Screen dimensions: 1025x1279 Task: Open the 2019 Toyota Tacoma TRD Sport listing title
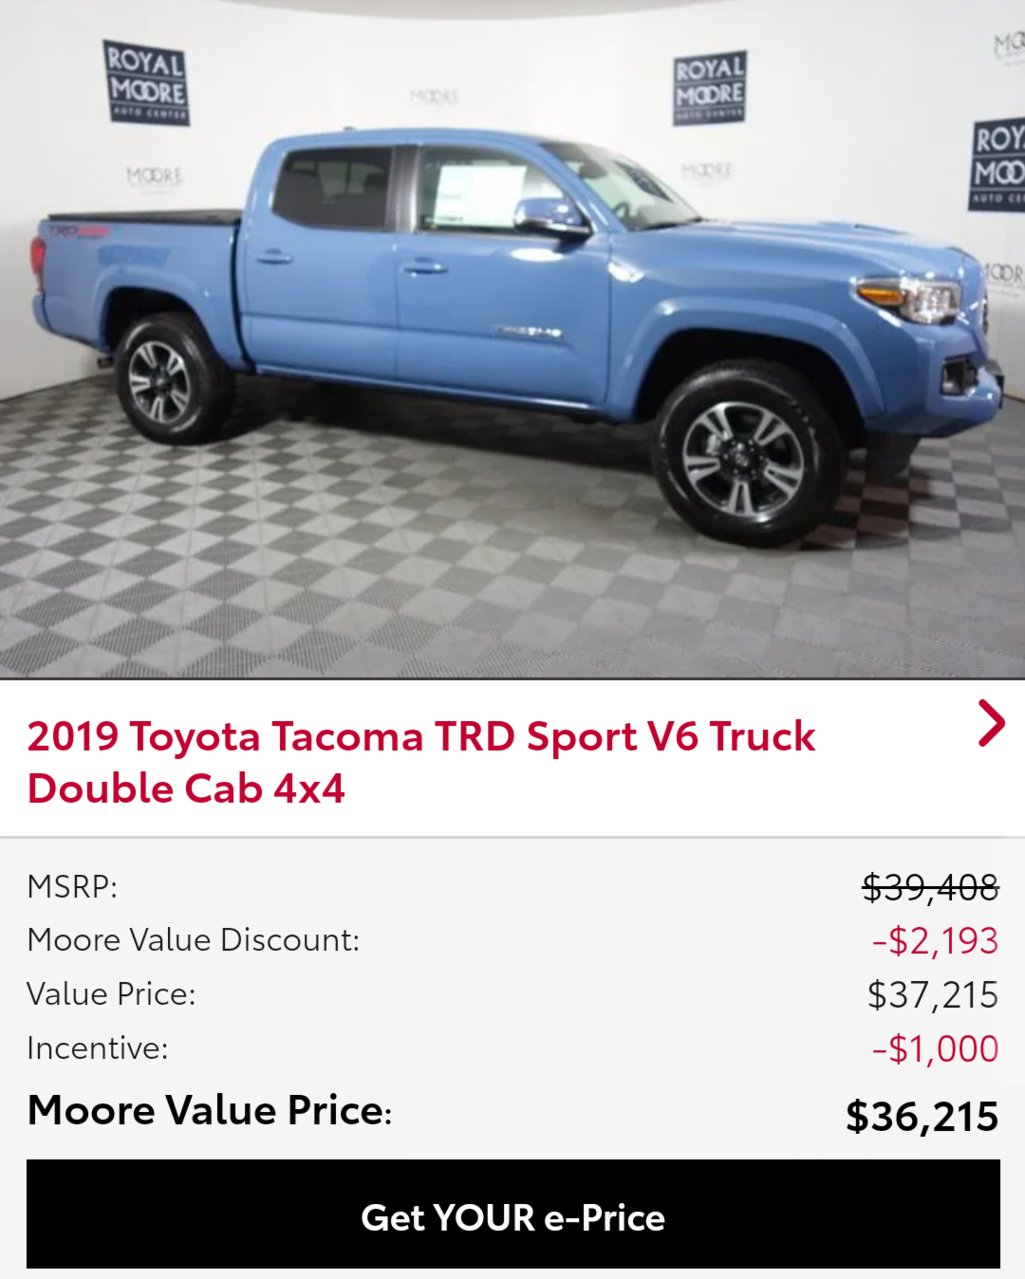coord(421,762)
